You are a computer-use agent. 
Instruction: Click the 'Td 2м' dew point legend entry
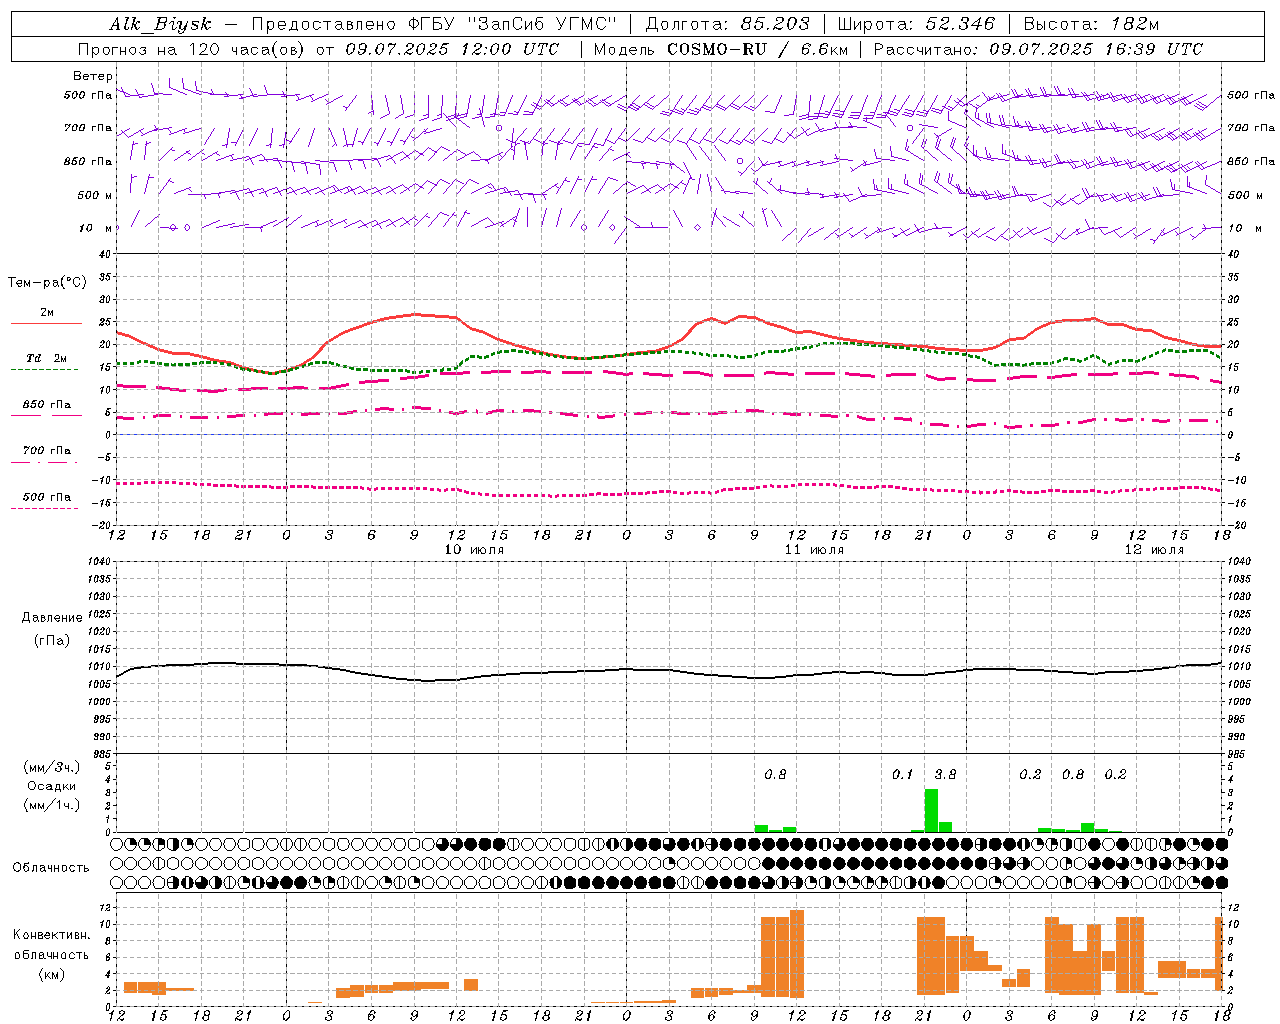tap(47, 358)
